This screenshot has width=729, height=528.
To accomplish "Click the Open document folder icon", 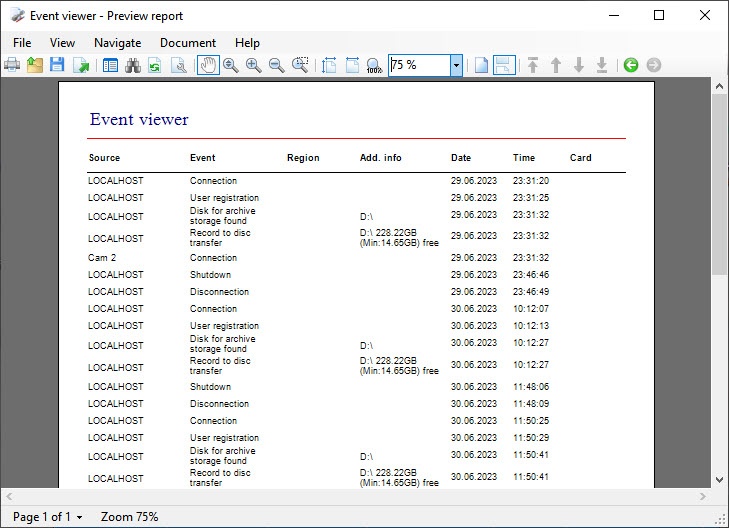I will coord(35,65).
